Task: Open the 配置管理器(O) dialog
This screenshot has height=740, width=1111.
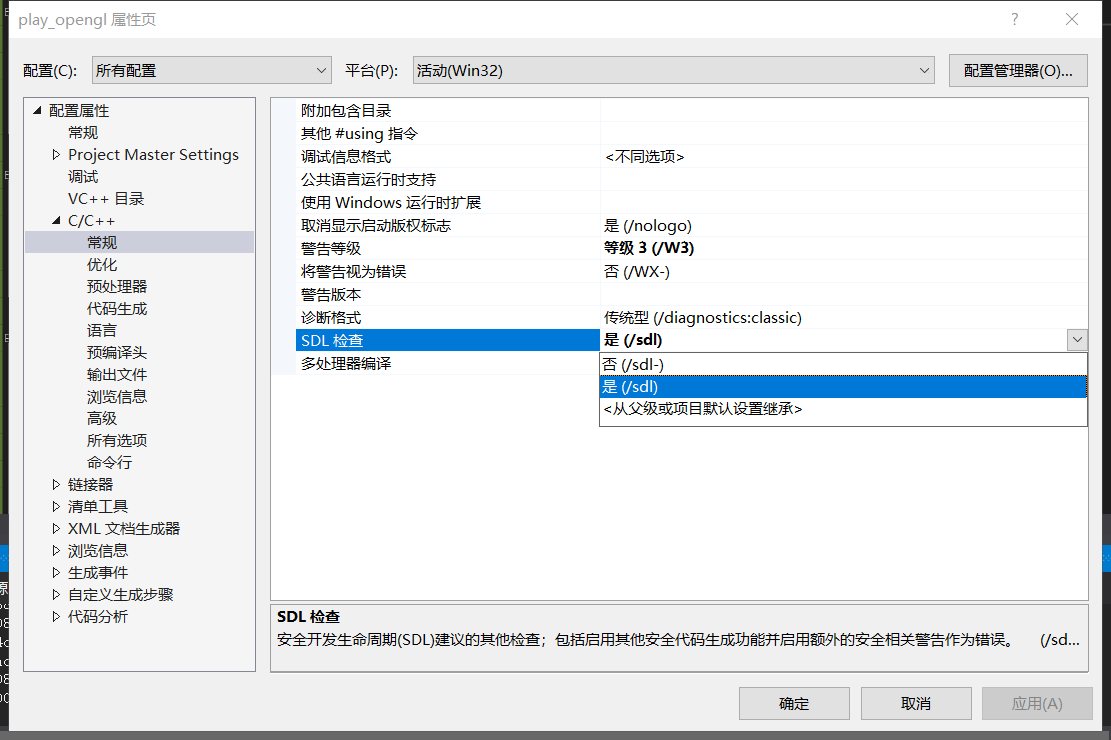Action: click(x=1017, y=69)
